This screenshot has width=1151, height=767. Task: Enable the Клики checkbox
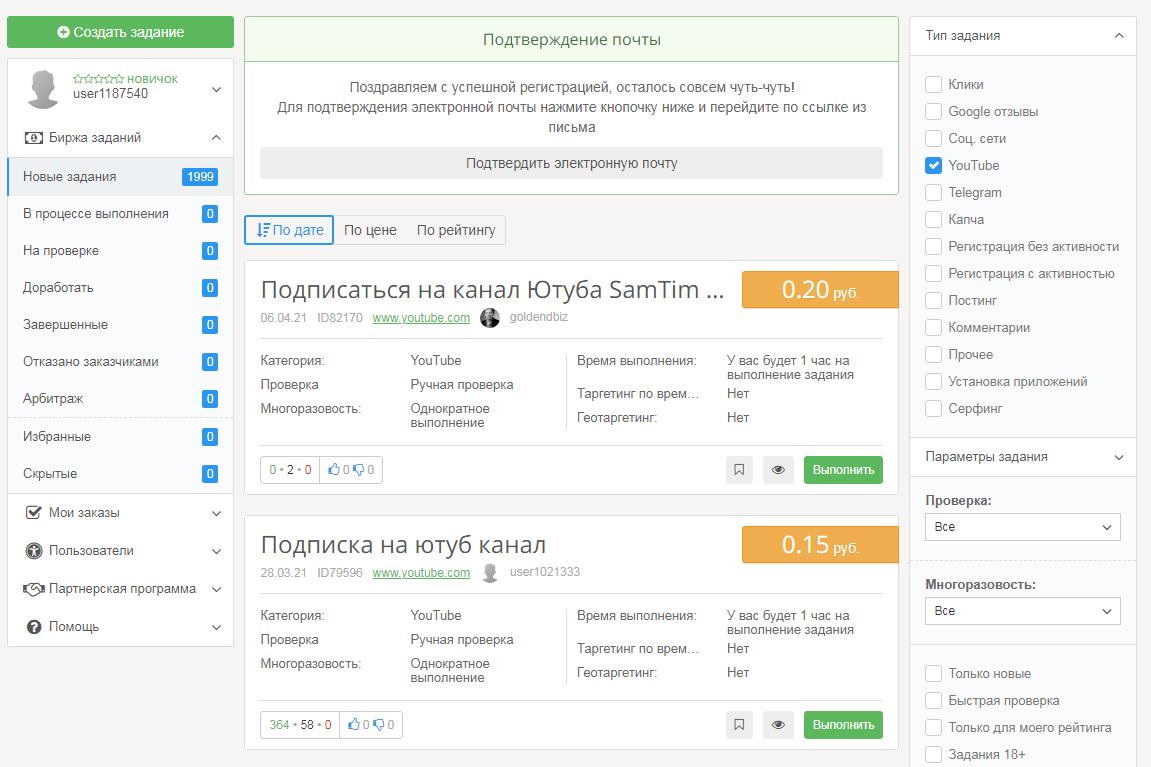(x=934, y=84)
